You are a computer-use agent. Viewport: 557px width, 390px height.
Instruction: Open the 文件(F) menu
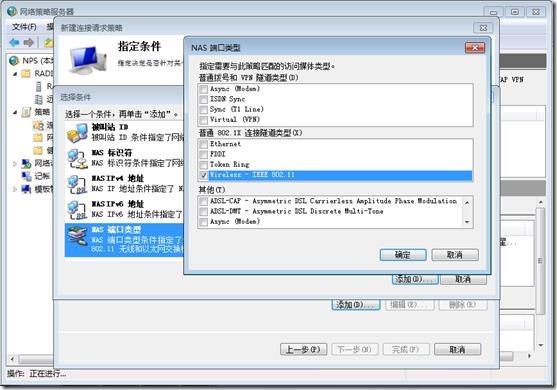point(24,27)
